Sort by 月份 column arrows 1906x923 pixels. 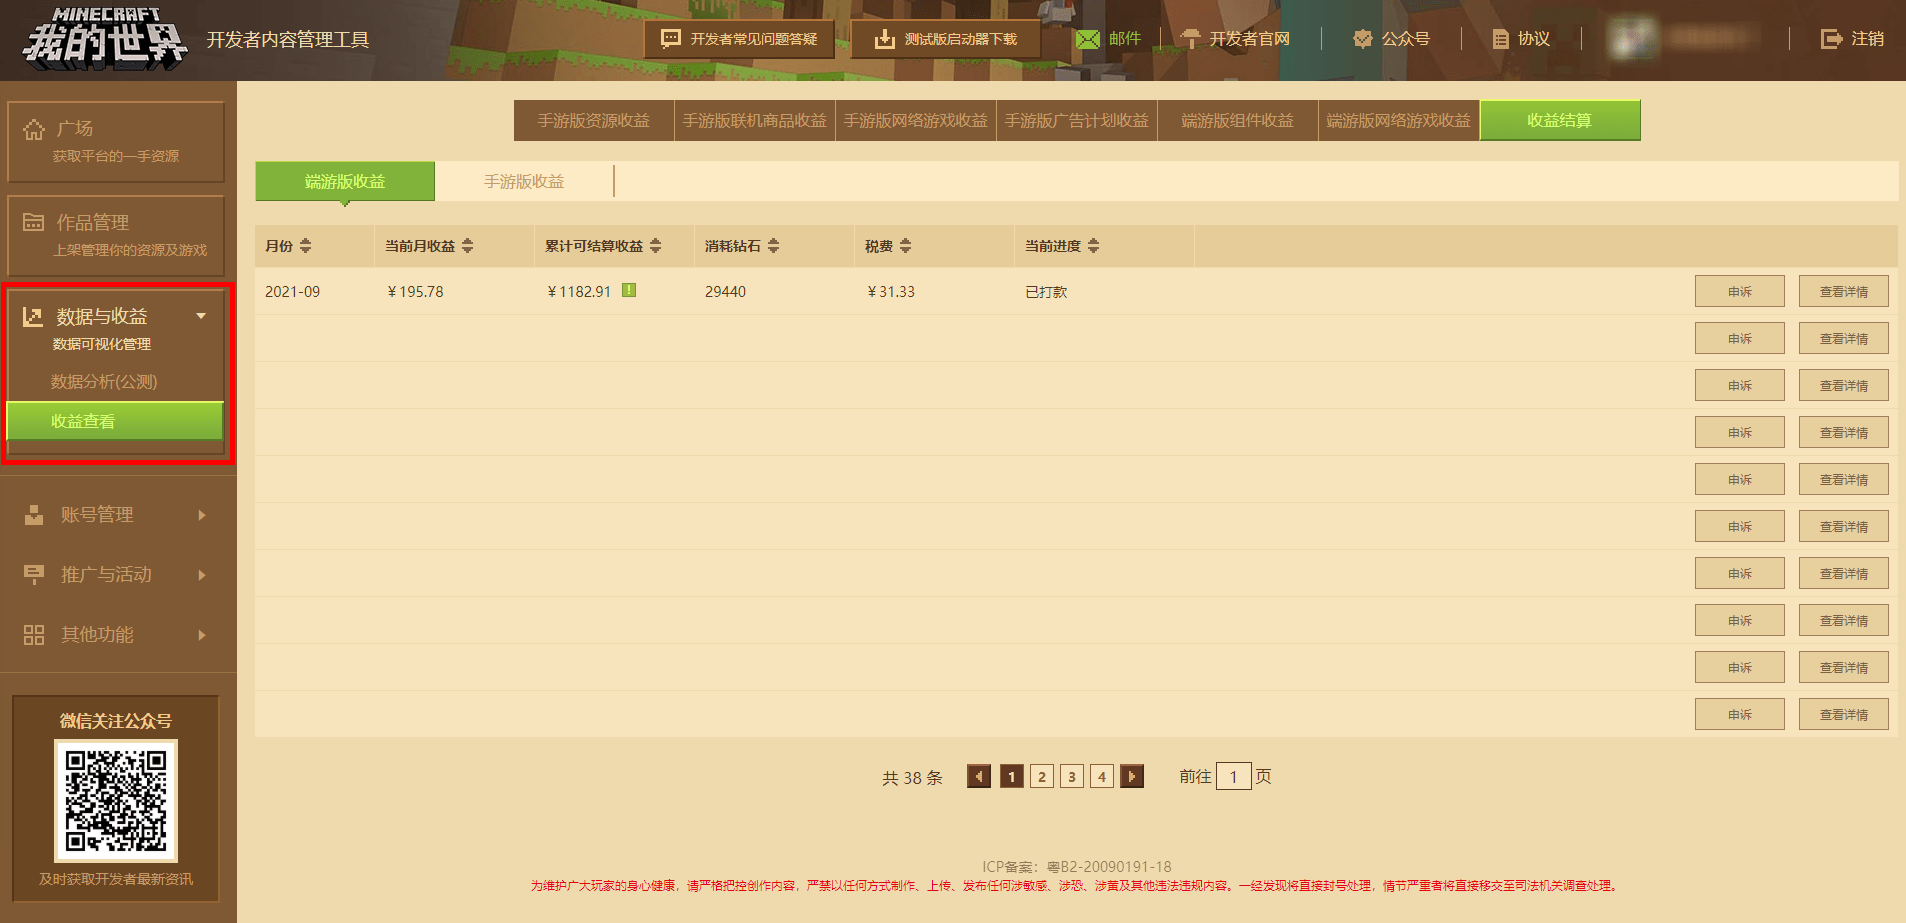306,246
